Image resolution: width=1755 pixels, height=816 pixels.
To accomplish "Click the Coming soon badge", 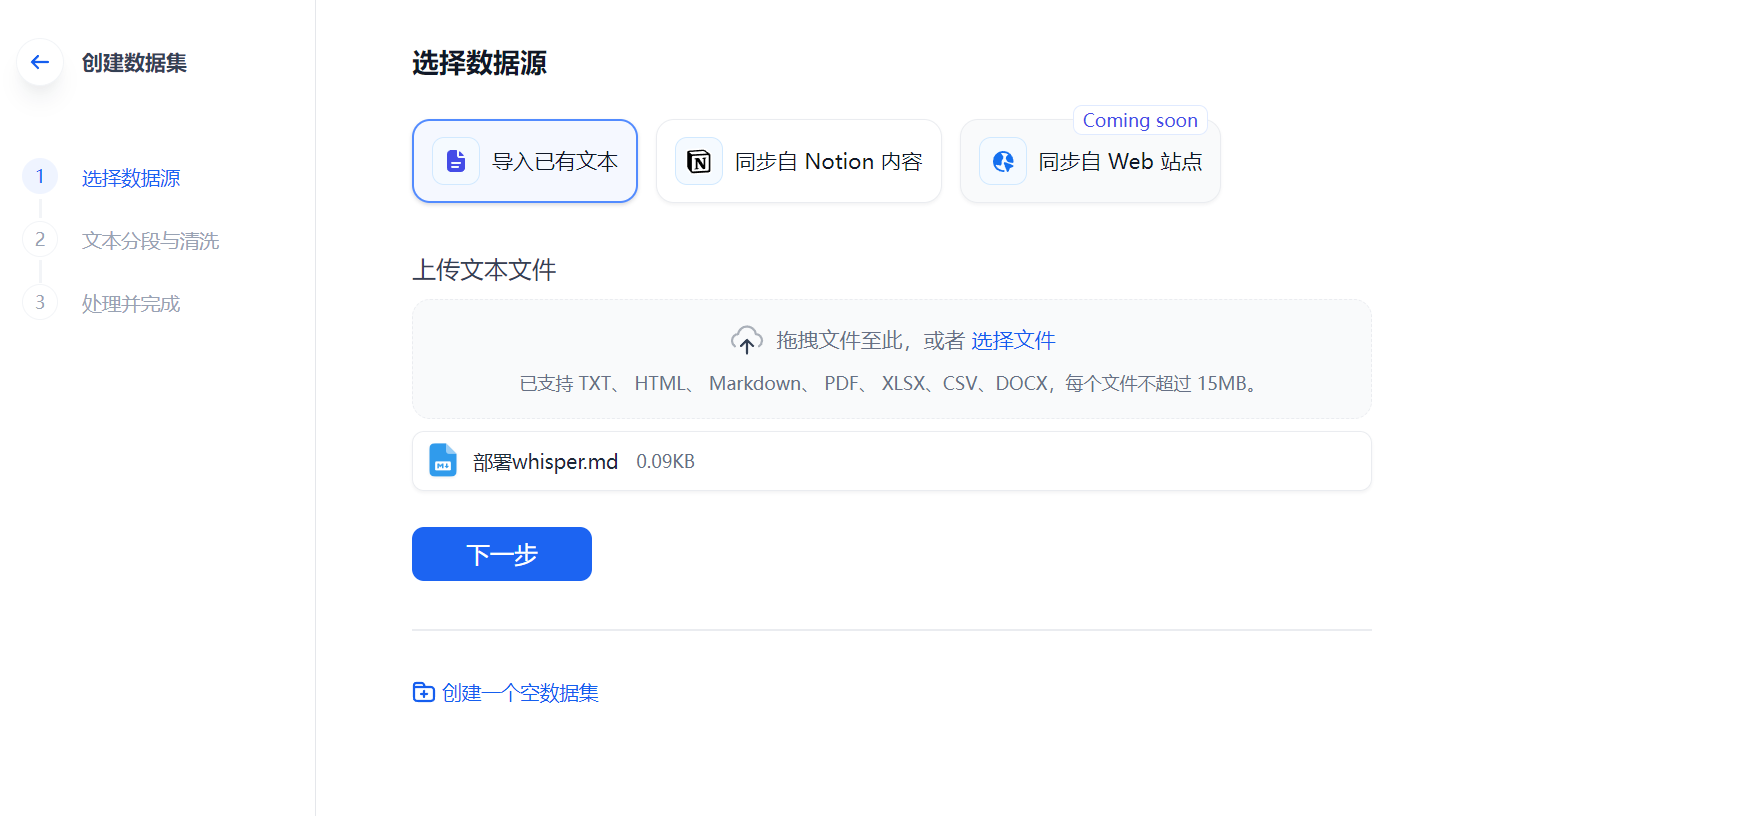I will [x=1140, y=120].
